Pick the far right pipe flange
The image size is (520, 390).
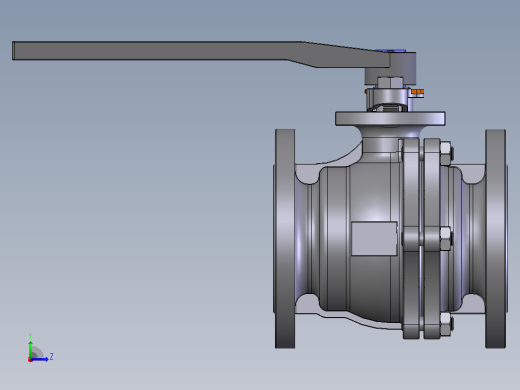[496, 239]
